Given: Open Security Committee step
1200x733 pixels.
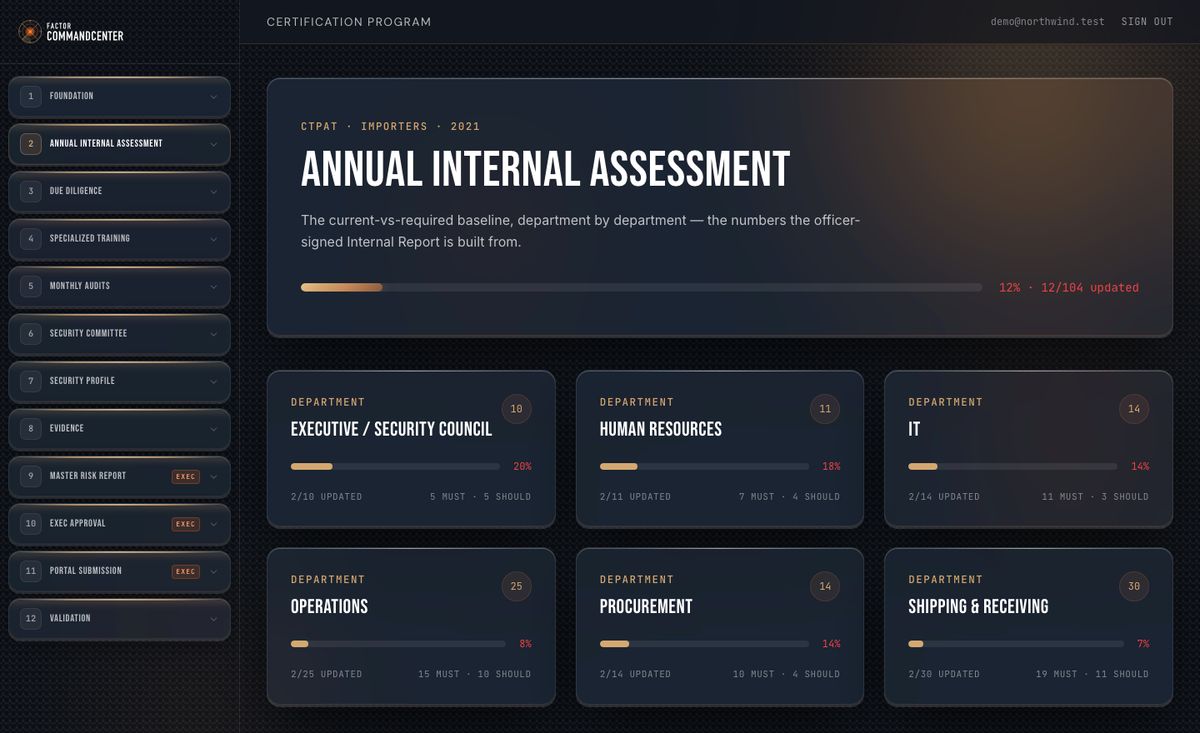Looking at the screenshot, I should pyautogui.click(x=120, y=334).
